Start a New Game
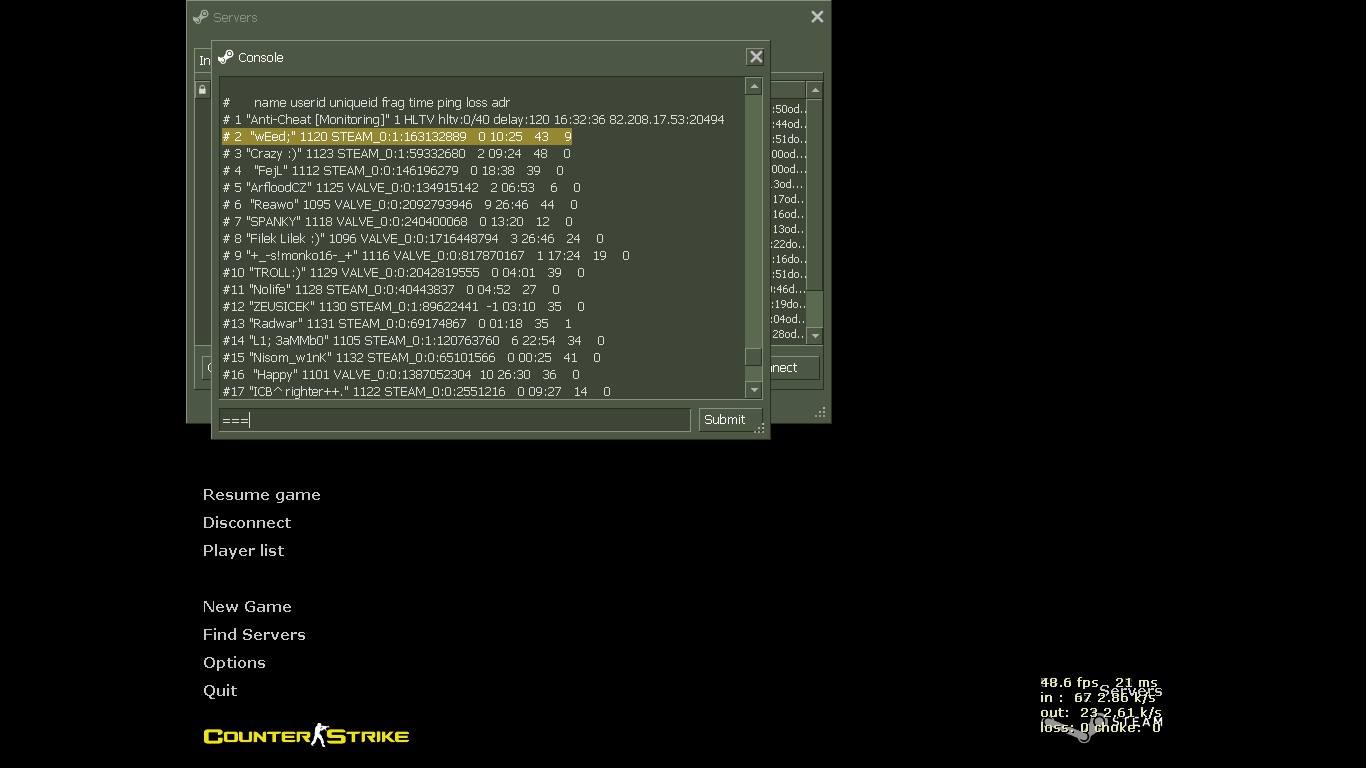 tap(247, 607)
